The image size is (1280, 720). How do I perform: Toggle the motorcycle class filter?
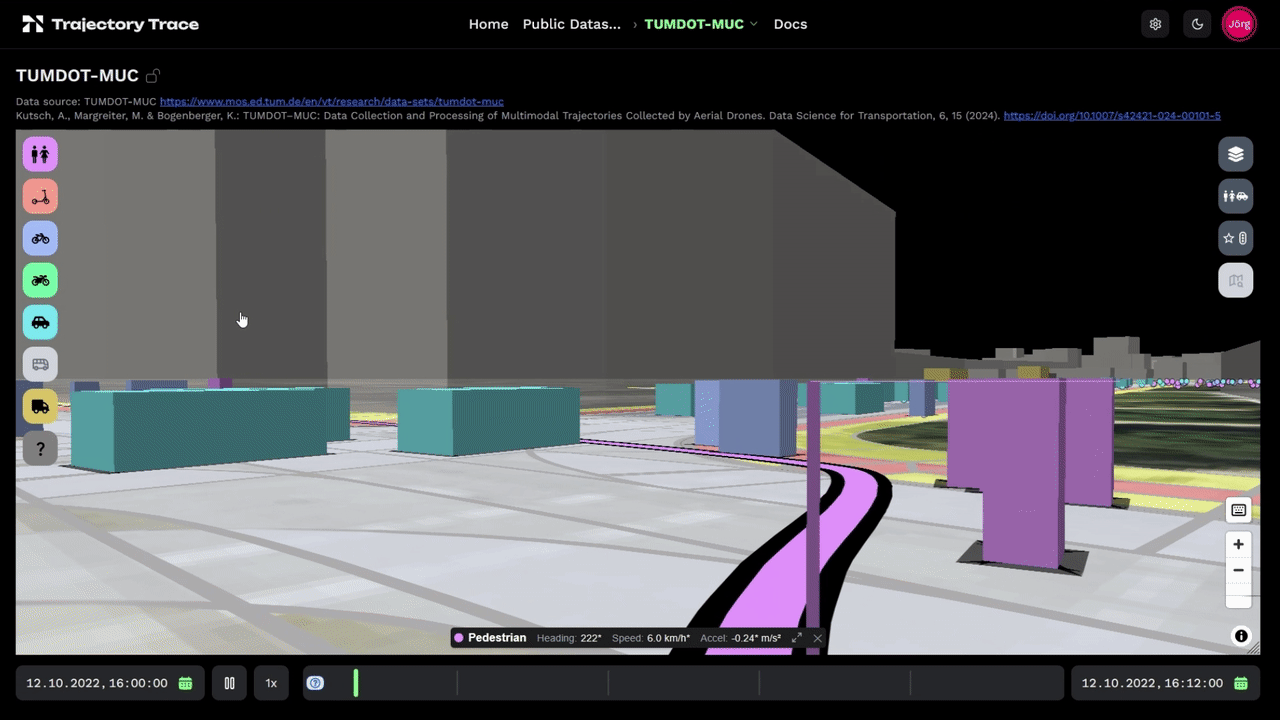pos(40,280)
